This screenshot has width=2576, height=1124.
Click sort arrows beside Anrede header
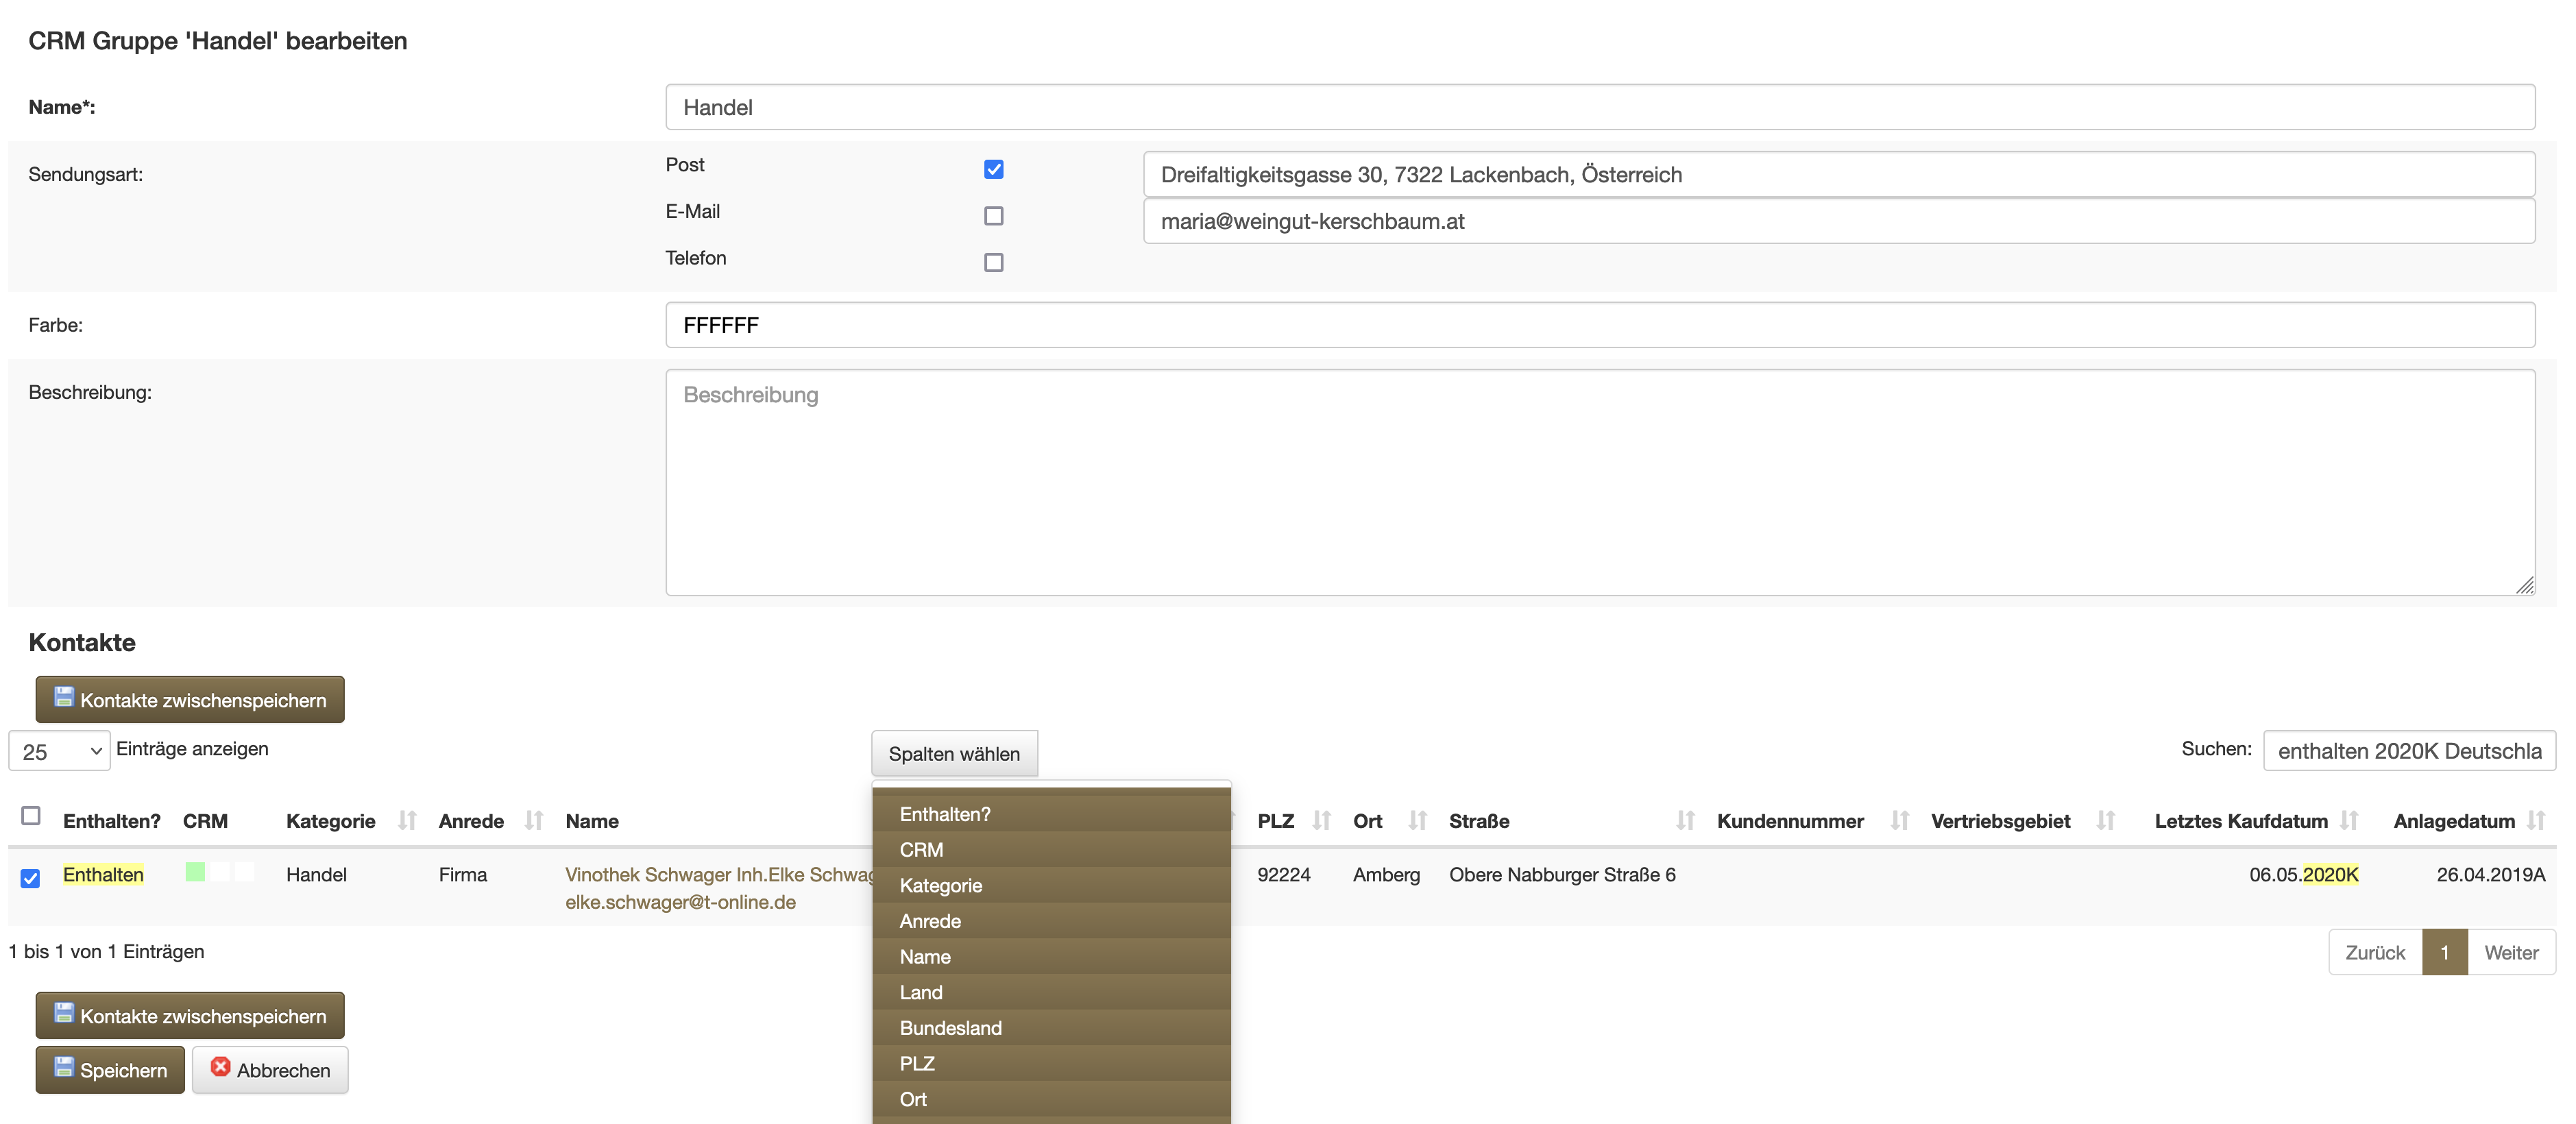click(x=534, y=821)
